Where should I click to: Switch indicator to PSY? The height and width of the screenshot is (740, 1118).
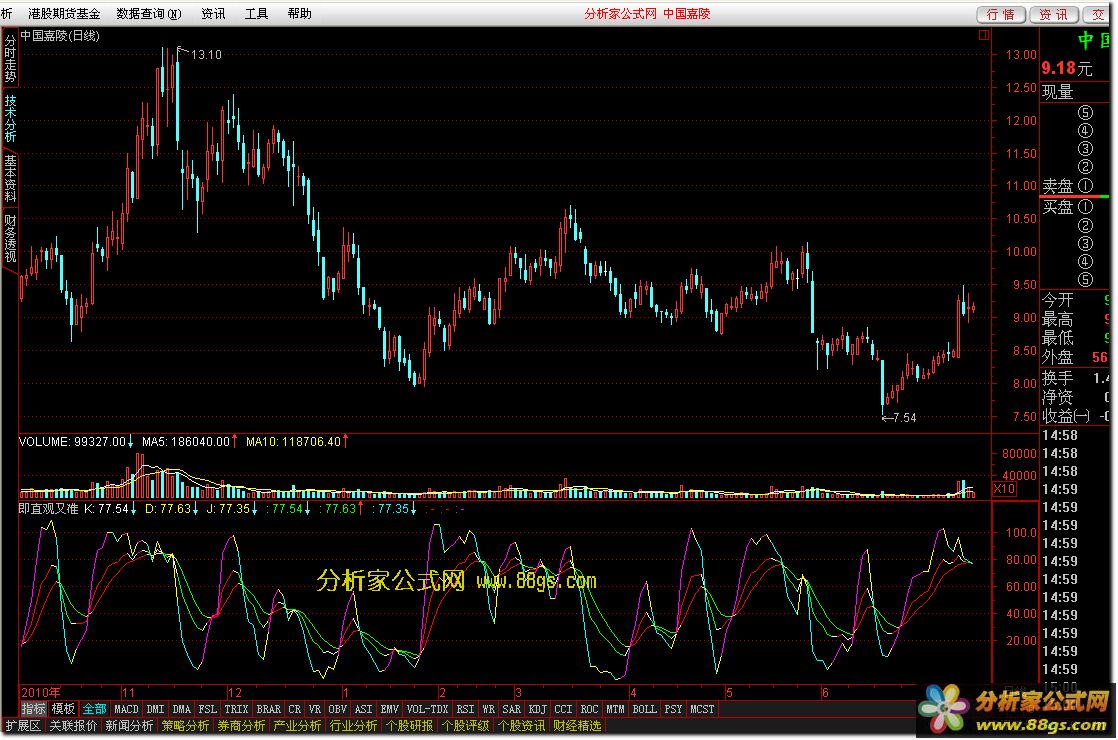click(x=673, y=709)
